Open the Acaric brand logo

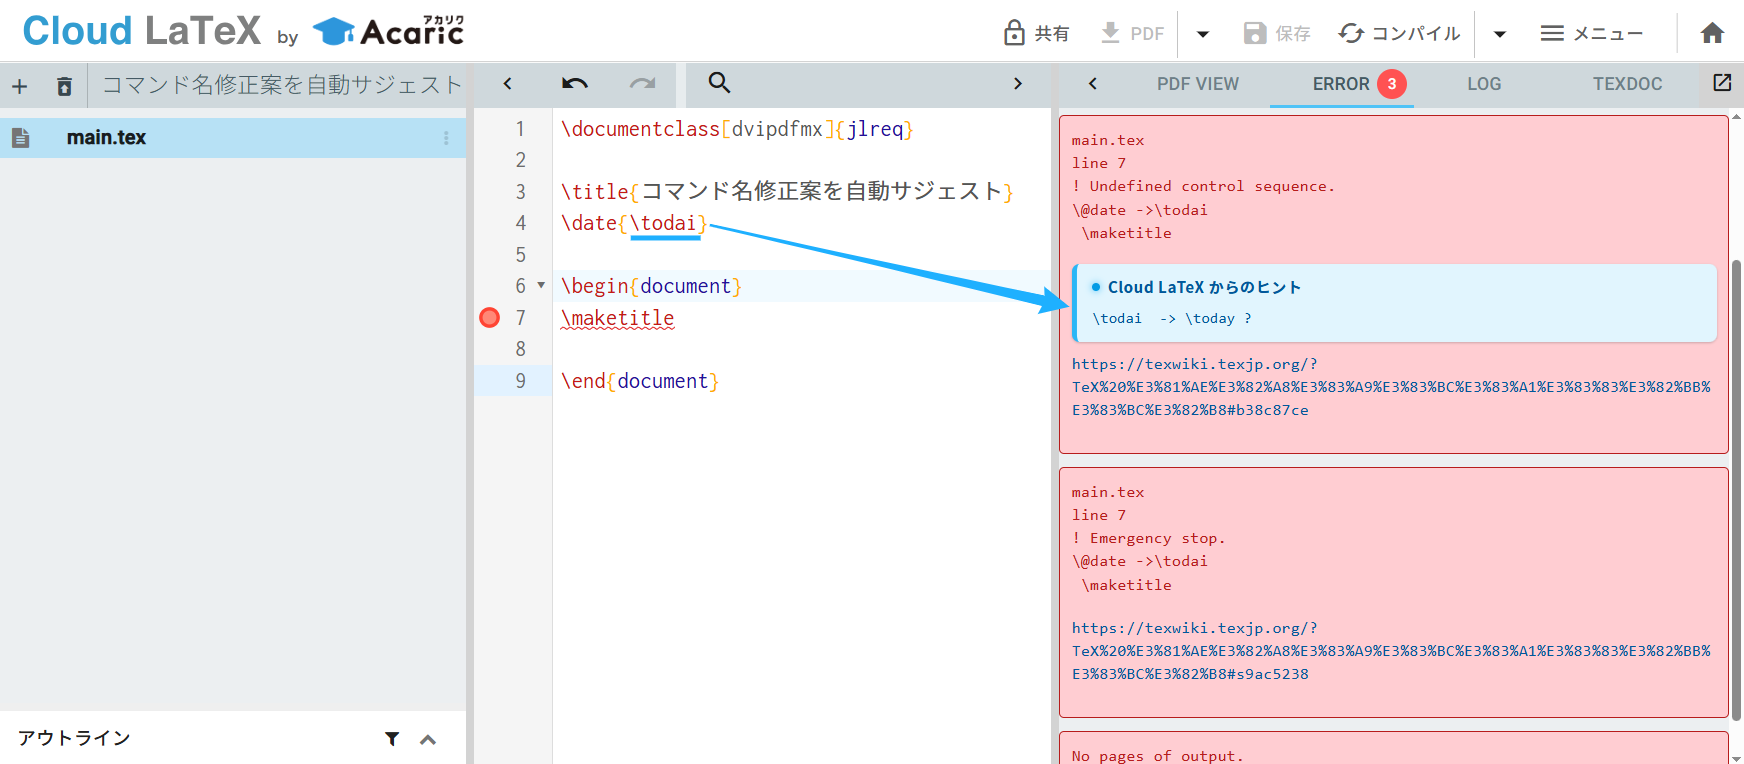click(388, 32)
